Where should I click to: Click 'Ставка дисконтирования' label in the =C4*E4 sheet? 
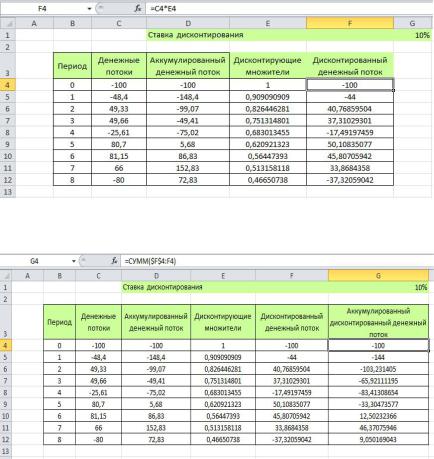click(195, 35)
